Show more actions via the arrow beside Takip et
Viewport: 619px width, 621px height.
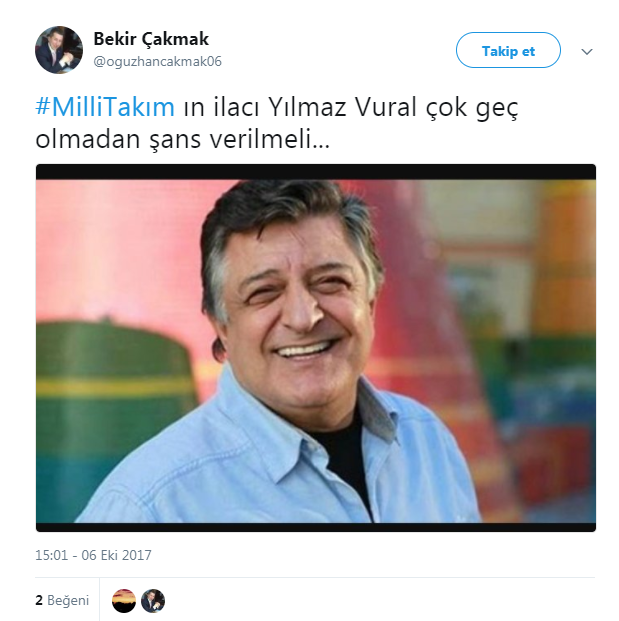click(x=587, y=51)
